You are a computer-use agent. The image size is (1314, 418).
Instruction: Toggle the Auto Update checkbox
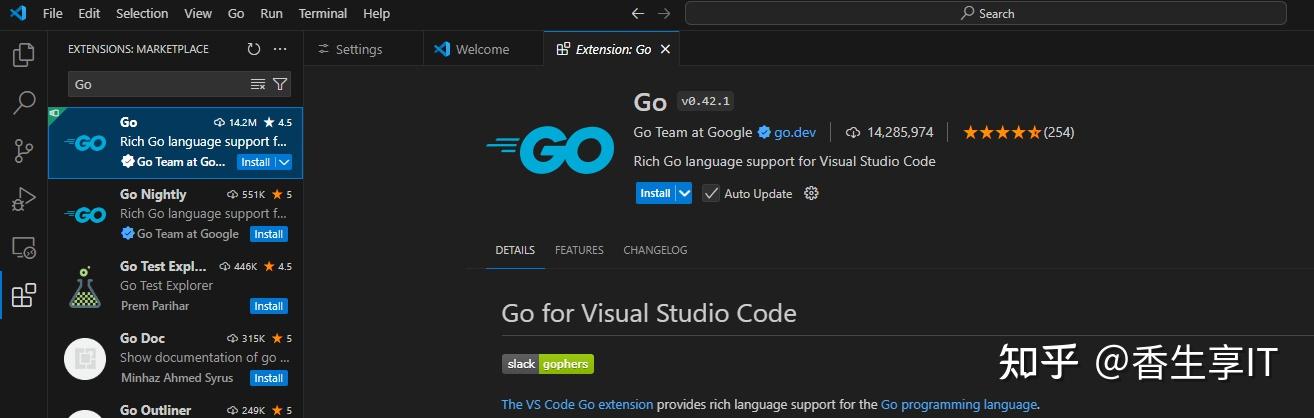click(x=711, y=193)
